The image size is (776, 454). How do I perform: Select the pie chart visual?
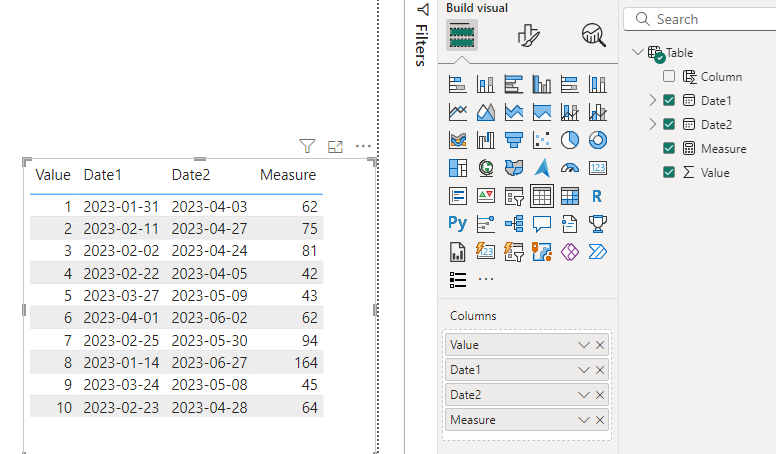570,140
